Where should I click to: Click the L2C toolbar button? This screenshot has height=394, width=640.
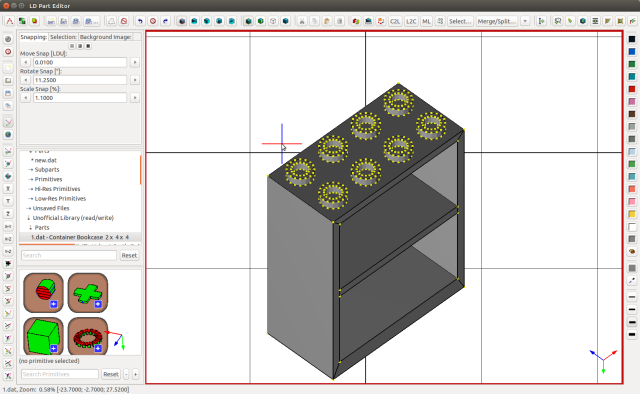point(411,21)
